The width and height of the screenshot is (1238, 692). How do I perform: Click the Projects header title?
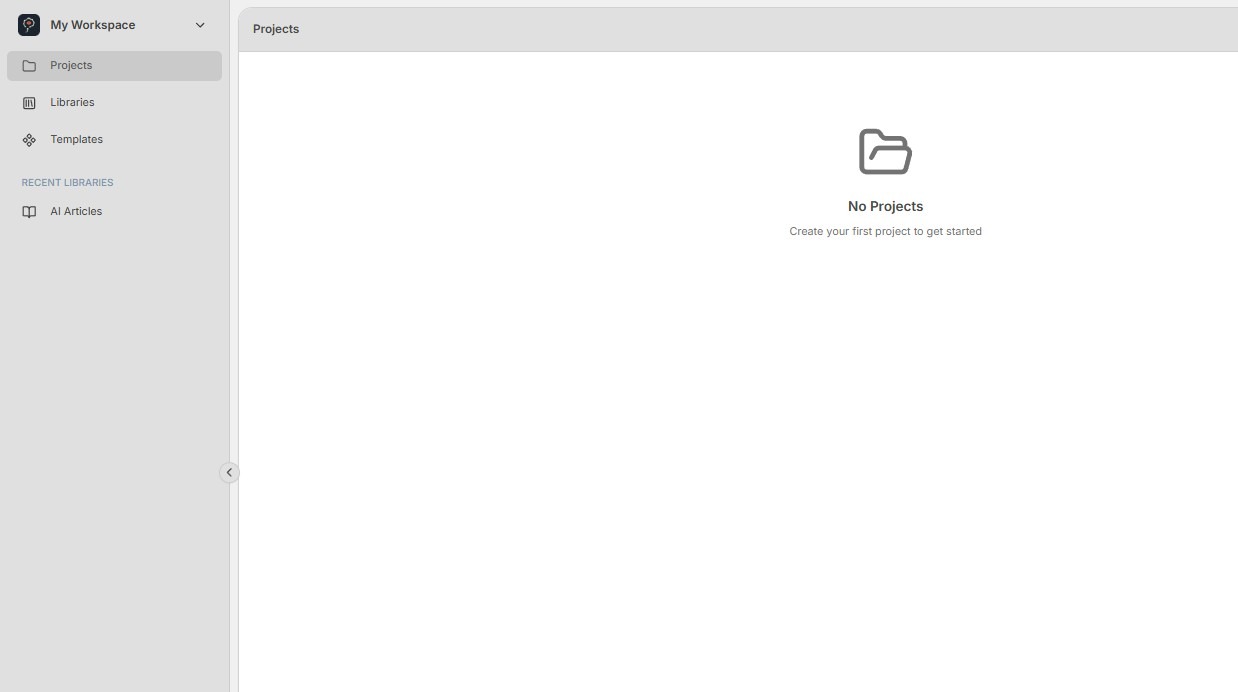276,29
